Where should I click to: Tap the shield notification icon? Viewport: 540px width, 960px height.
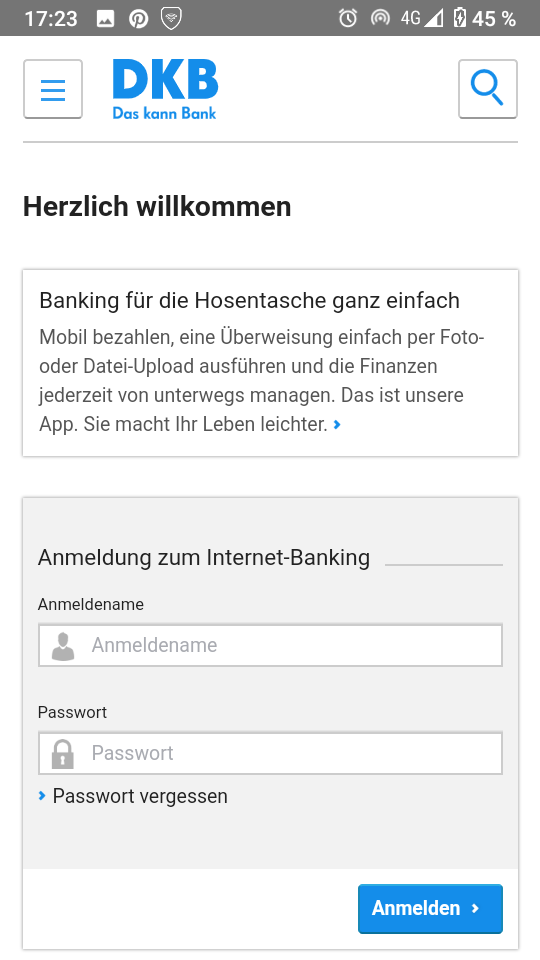(171, 18)
